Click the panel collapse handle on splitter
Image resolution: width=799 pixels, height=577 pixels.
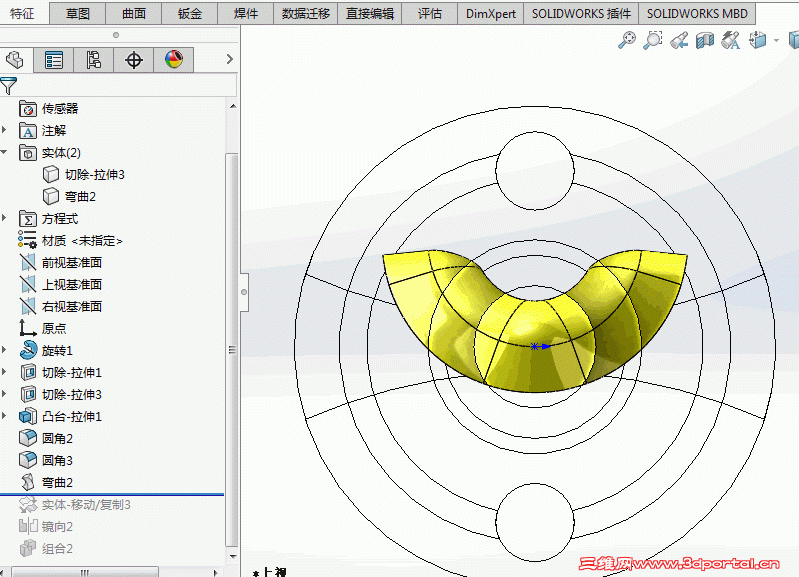point(244,292)
